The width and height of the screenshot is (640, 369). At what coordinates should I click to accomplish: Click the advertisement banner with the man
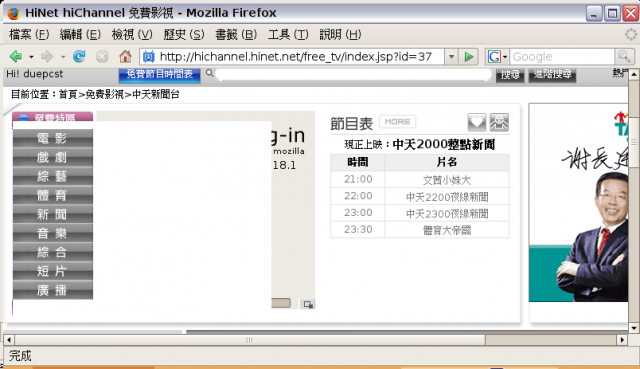pos(578,203)
